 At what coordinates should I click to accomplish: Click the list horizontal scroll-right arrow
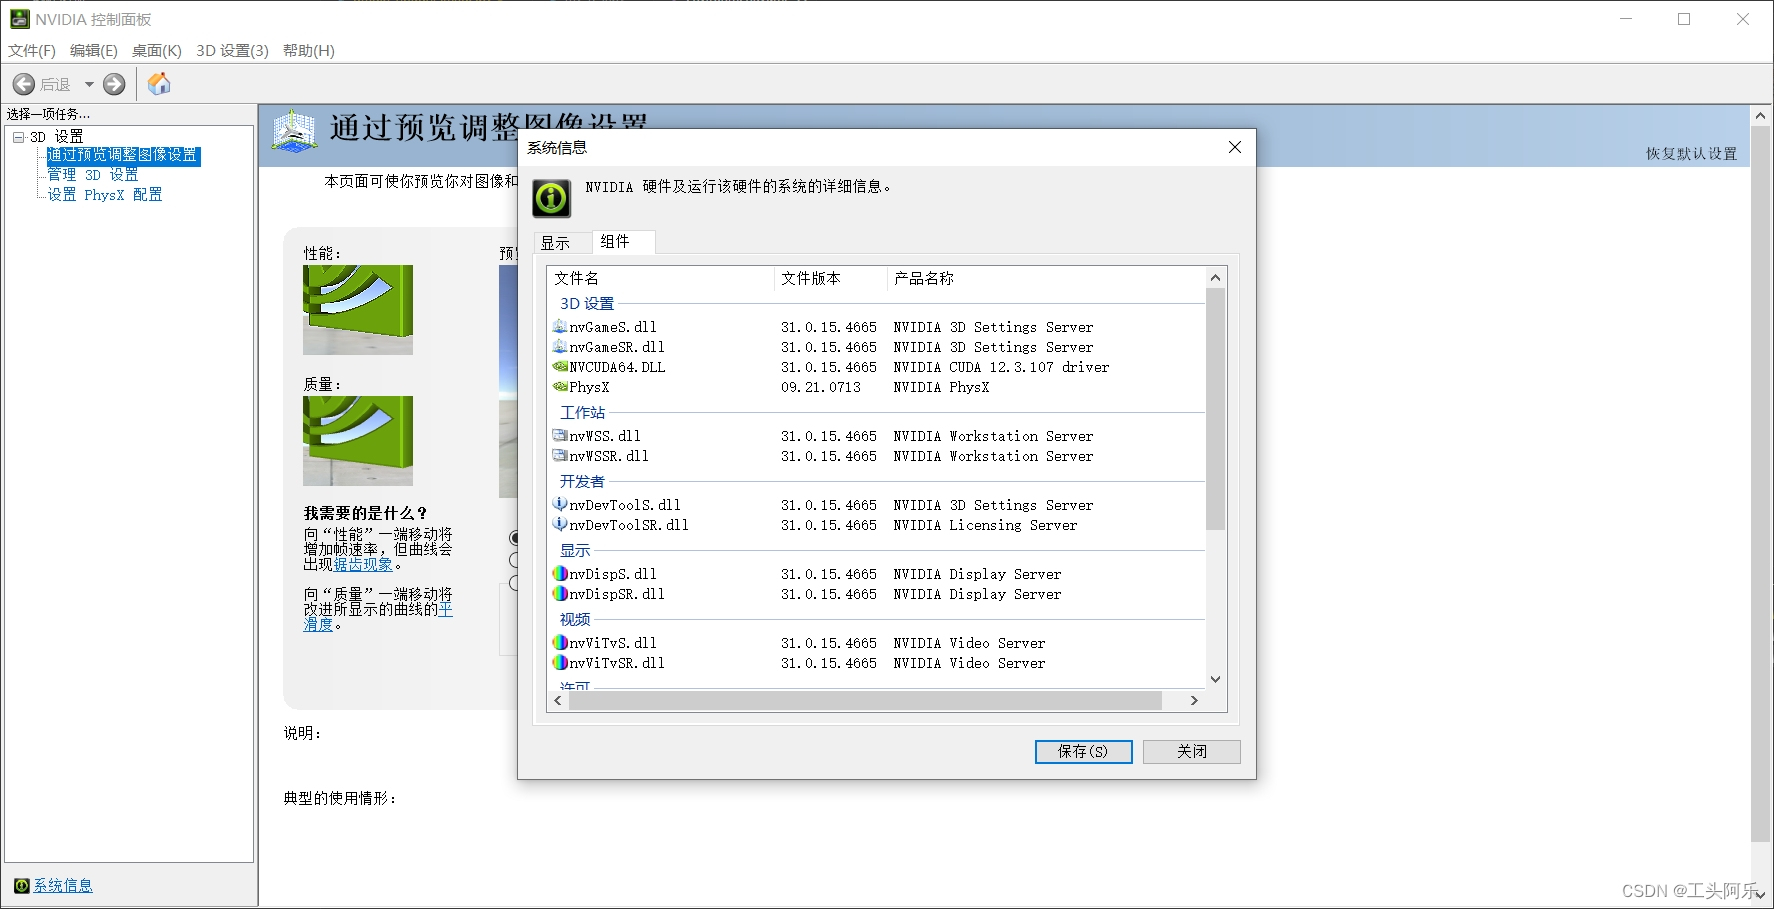click(1194, 701)
